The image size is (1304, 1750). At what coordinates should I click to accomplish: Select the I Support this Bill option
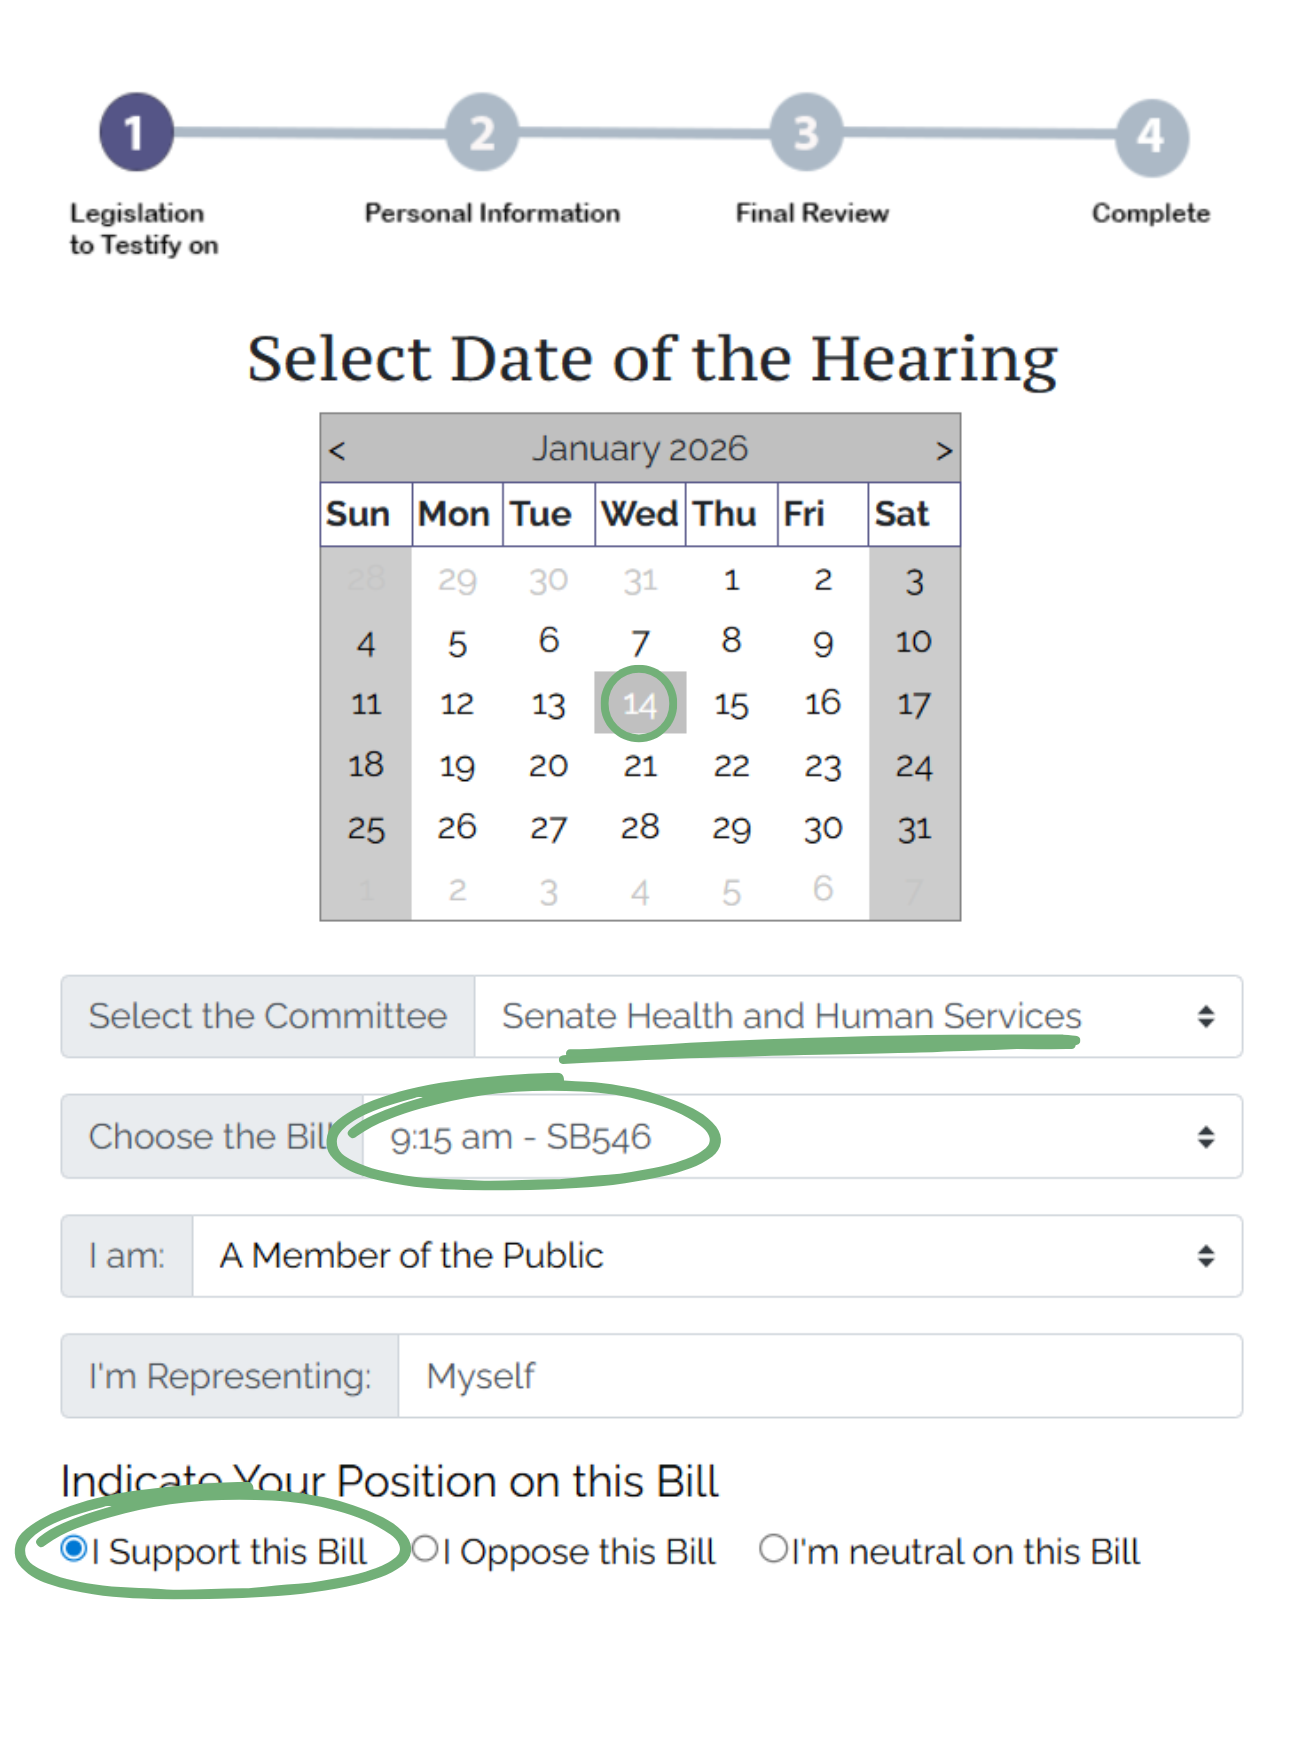pos(74,1549)
